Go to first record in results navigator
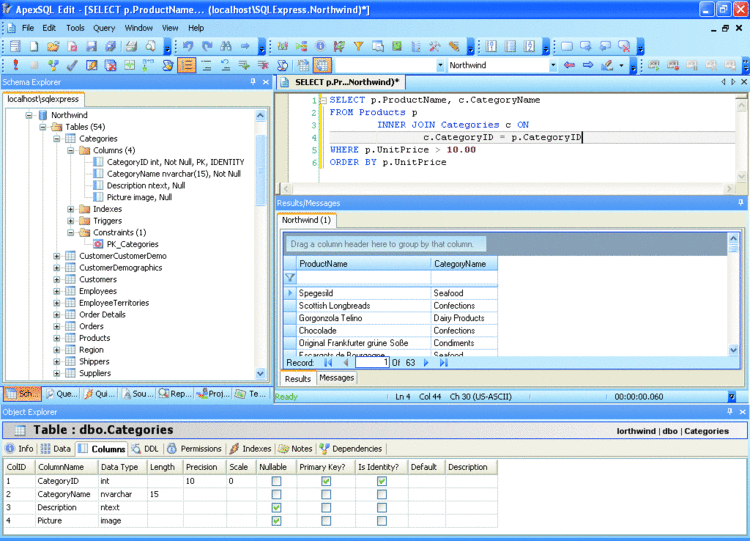The width and height of the screenshot is (750, 541). click(328, 363)
